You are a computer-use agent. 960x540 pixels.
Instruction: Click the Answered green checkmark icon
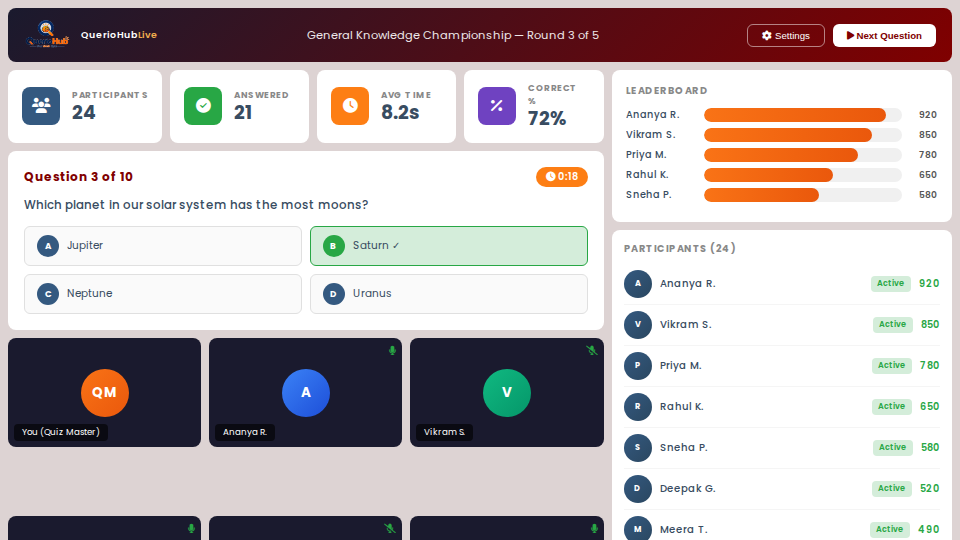[203, 106]
